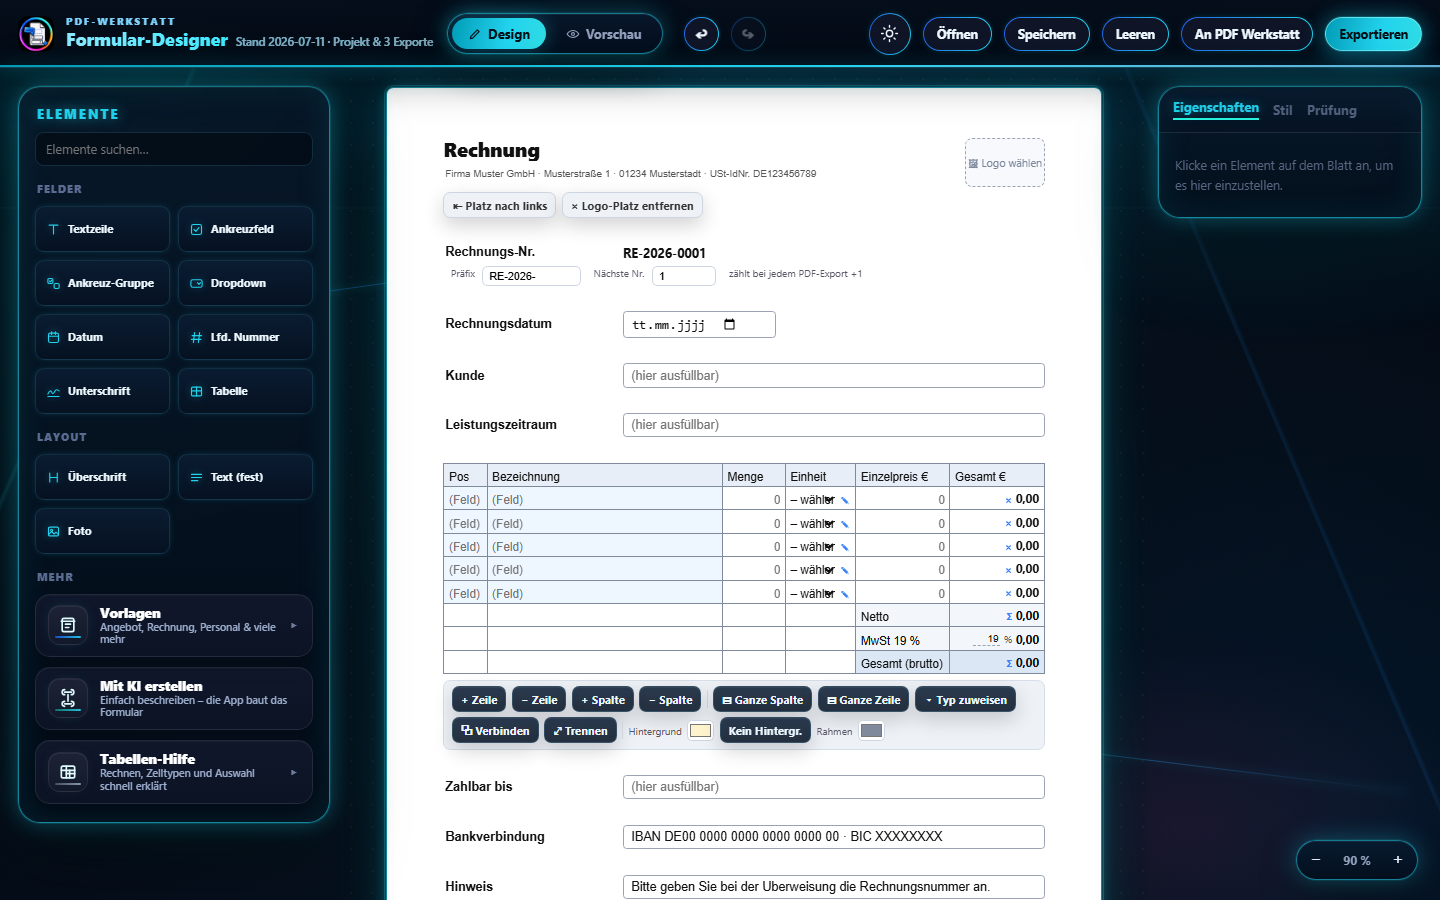
Task: Switch to Design mode
Action: 499,34
